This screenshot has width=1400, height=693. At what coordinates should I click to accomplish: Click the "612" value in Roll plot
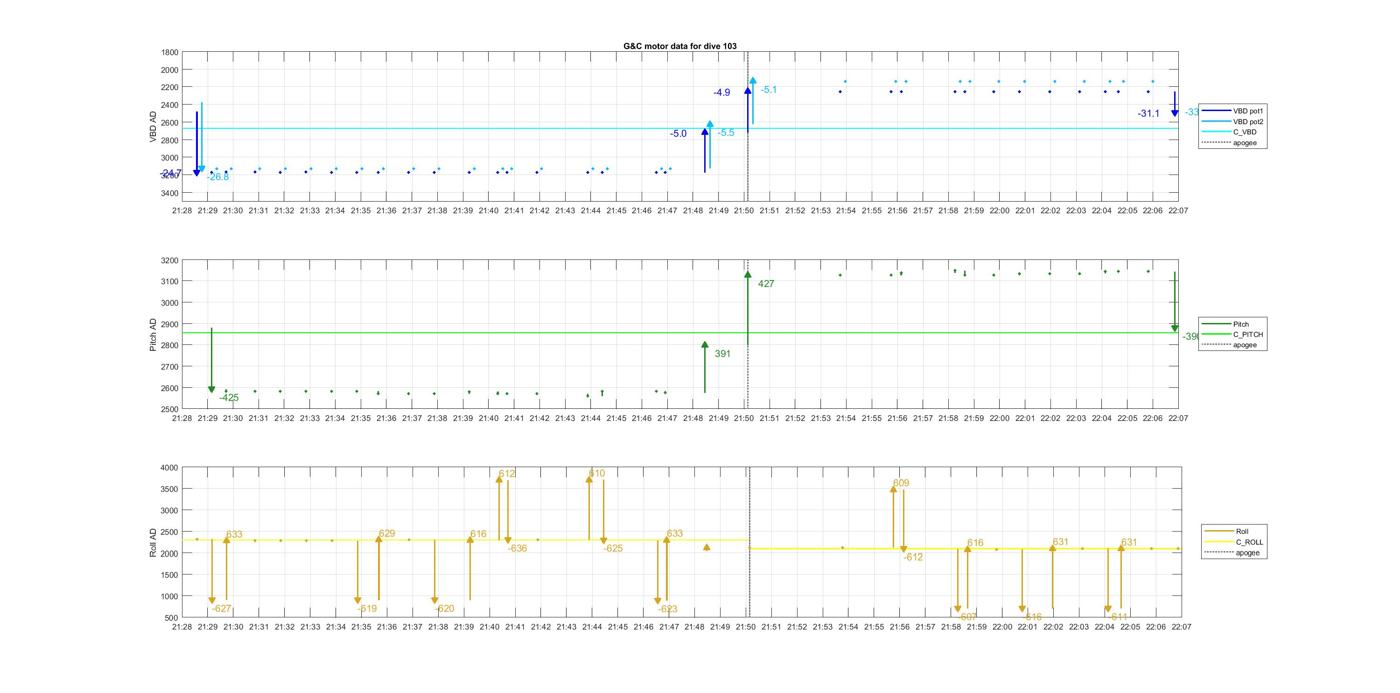click(x=507, y=474)
